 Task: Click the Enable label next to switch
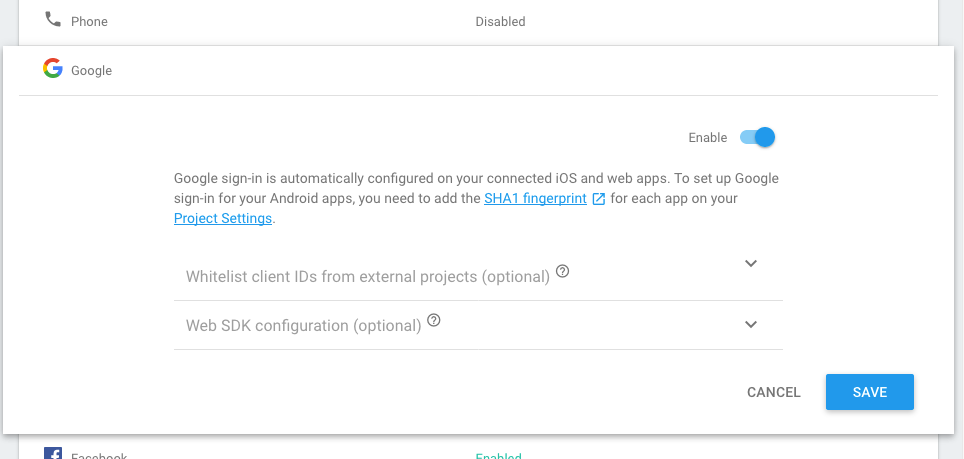pos(708,138)
